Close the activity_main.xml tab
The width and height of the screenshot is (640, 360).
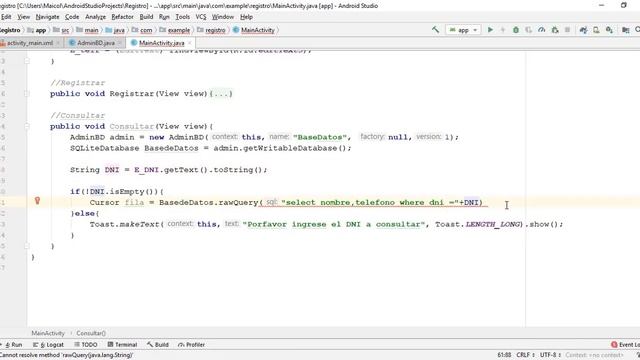click(x=58, y=43)
